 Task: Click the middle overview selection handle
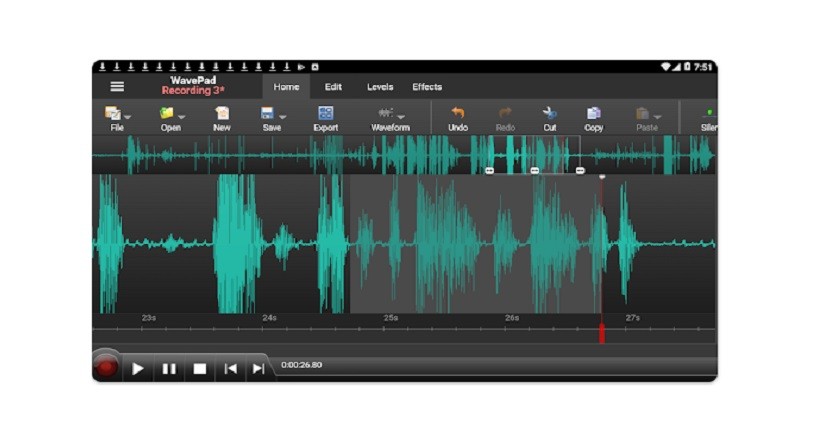(x=535, y=170)
